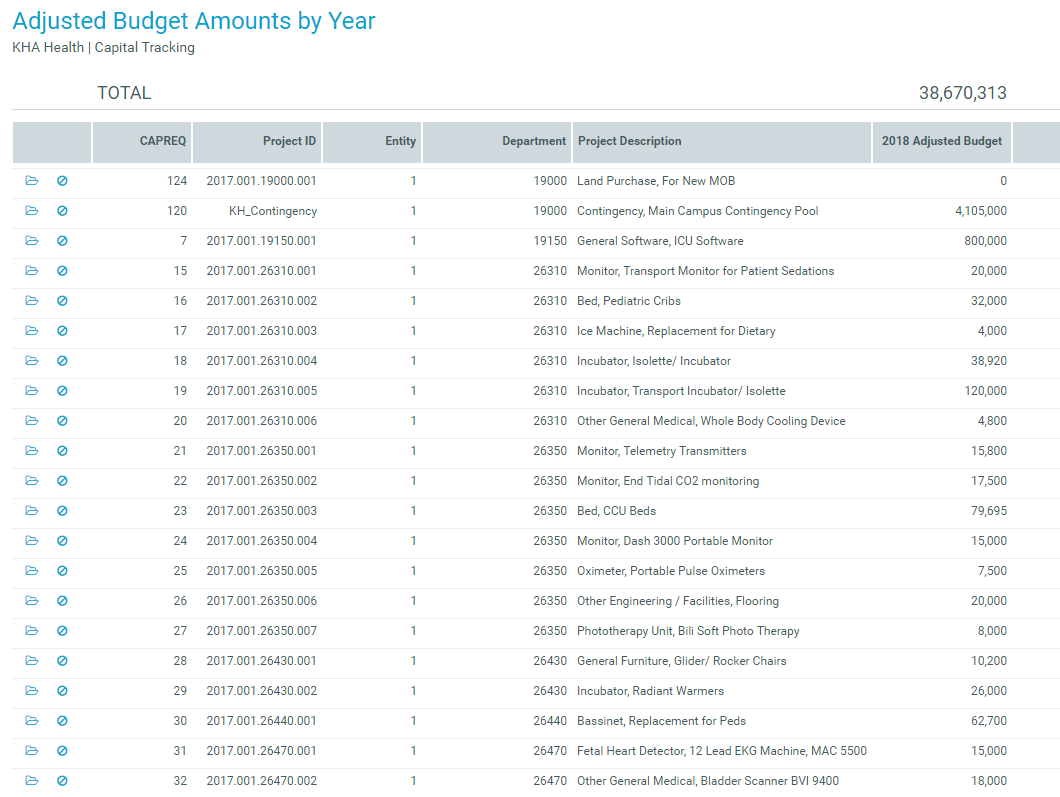1060x797 pixels.
Task: Open folder icon for CAPREQ 19 row
Action: [32, 391]
